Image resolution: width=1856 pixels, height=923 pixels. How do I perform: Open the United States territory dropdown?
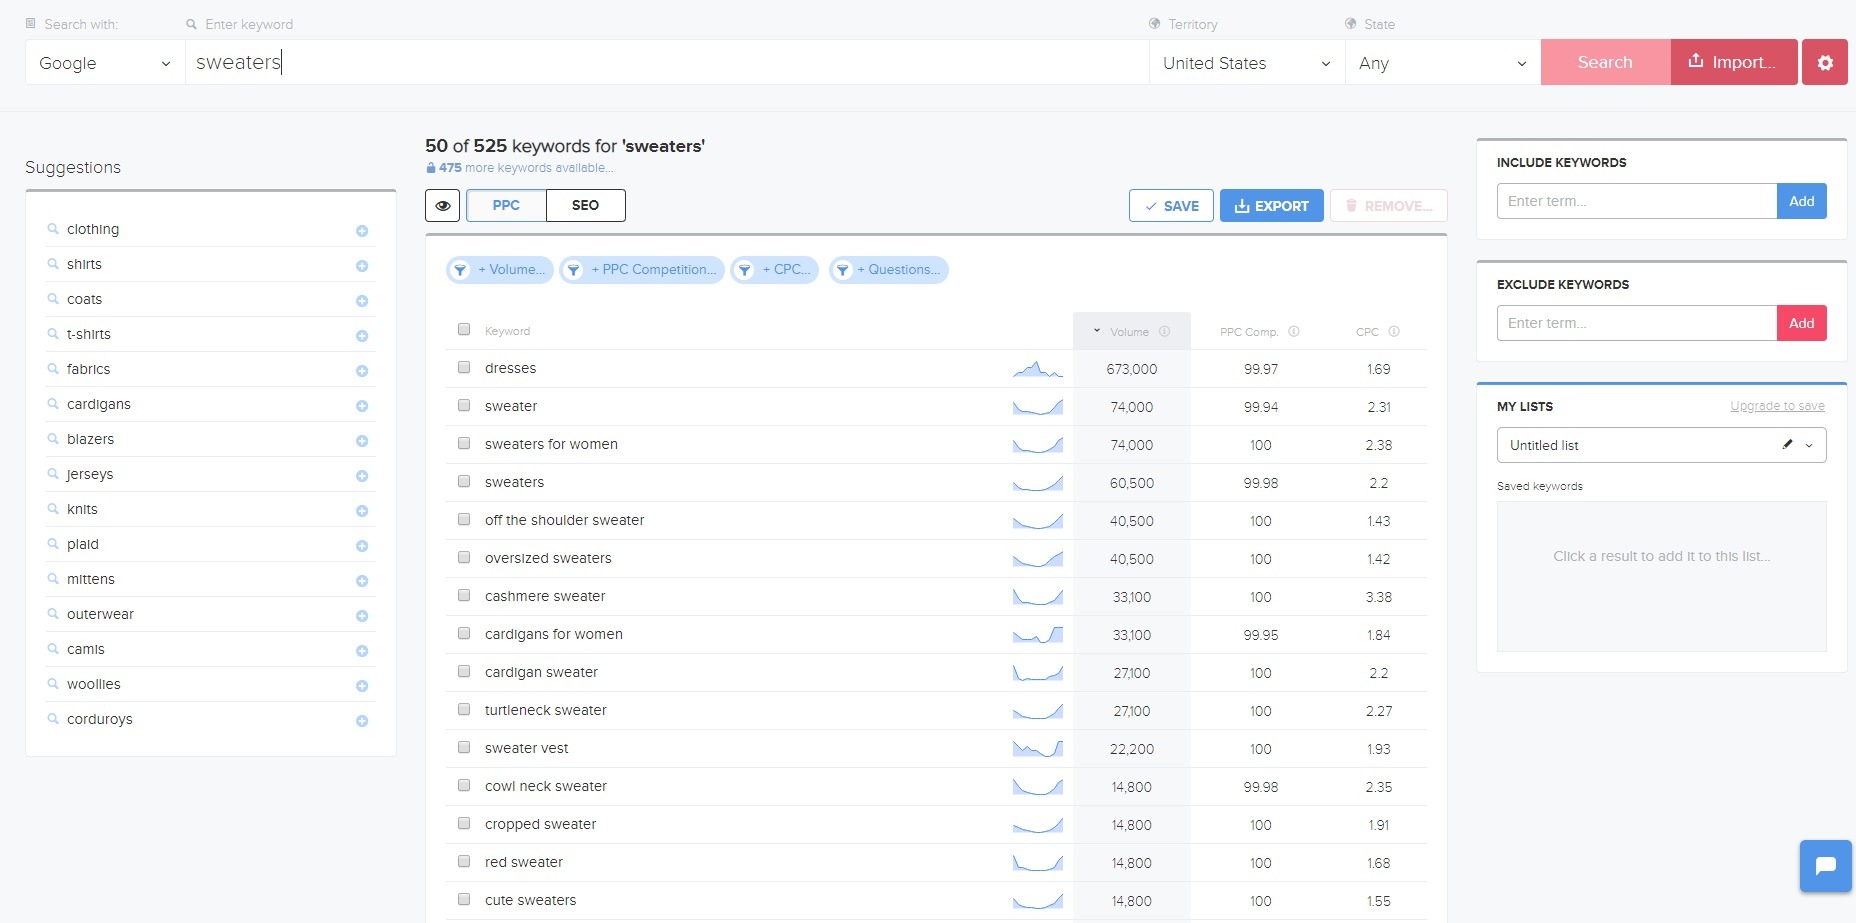coord(1247,62)
